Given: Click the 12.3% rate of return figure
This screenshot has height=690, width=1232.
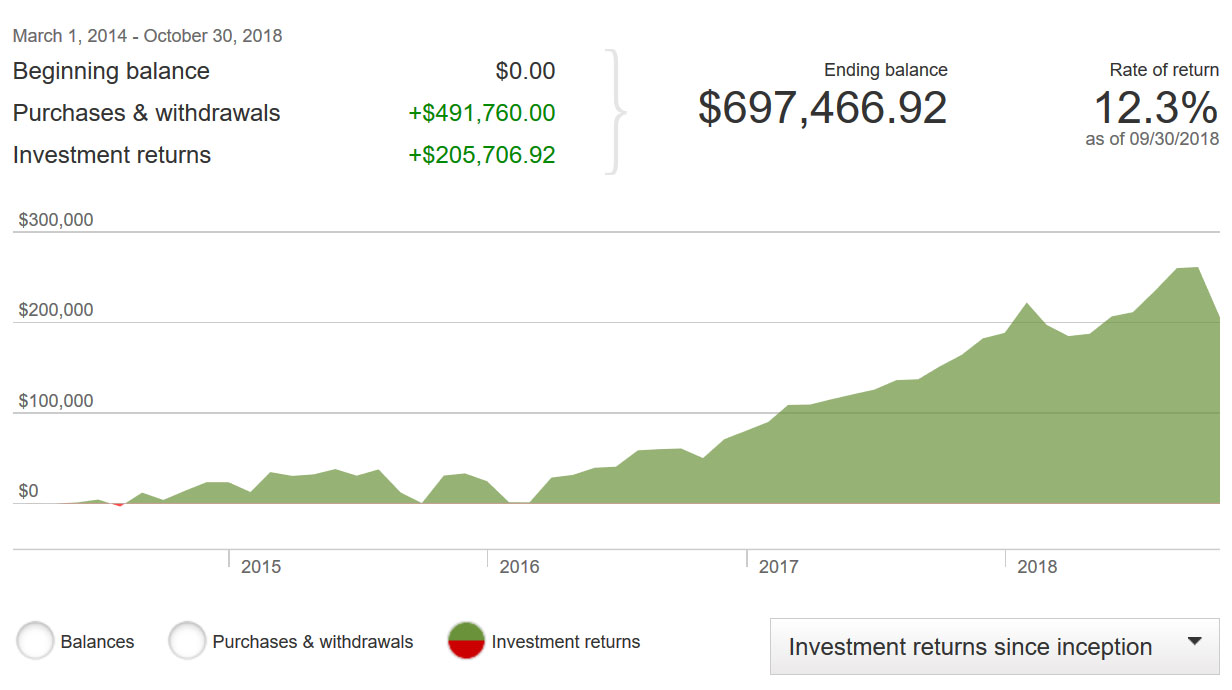Looking at the screenshot, I should pos(1155,108).
